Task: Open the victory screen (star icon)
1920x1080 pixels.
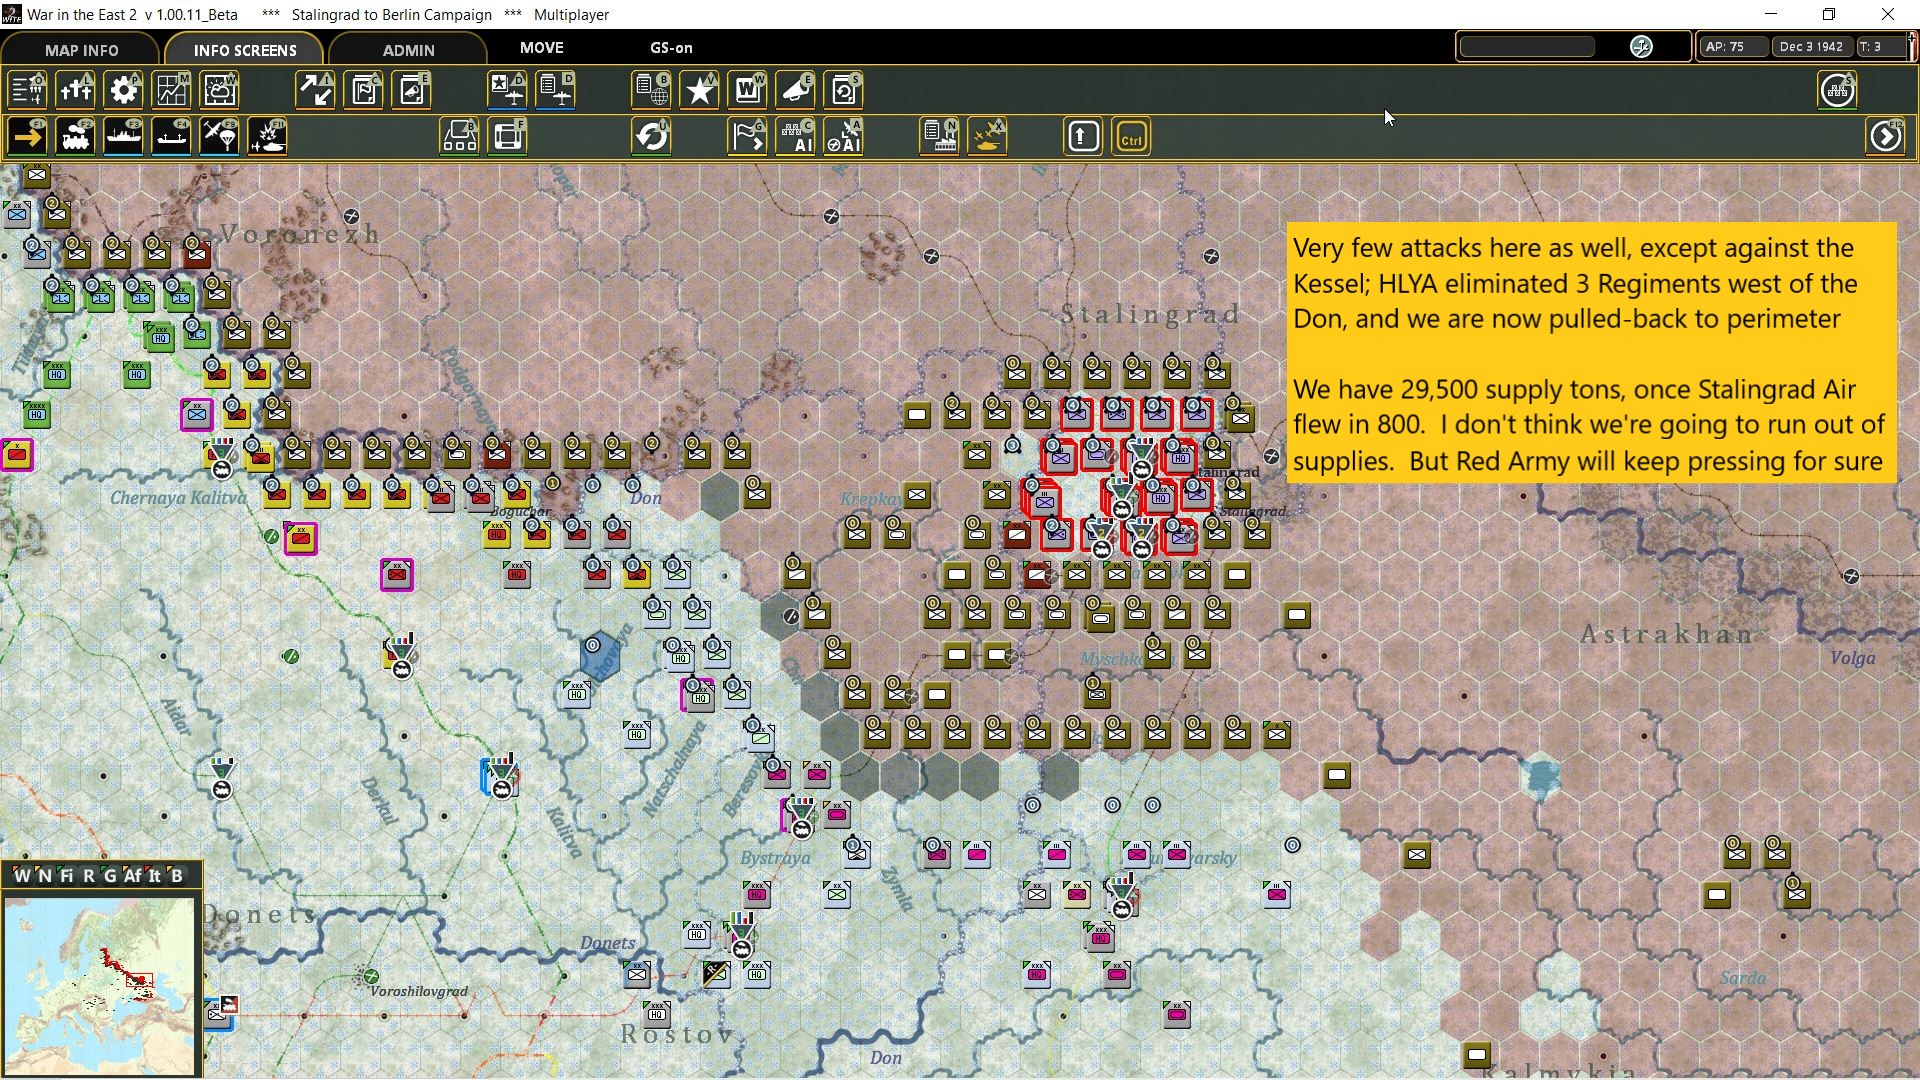Action: 700,90
